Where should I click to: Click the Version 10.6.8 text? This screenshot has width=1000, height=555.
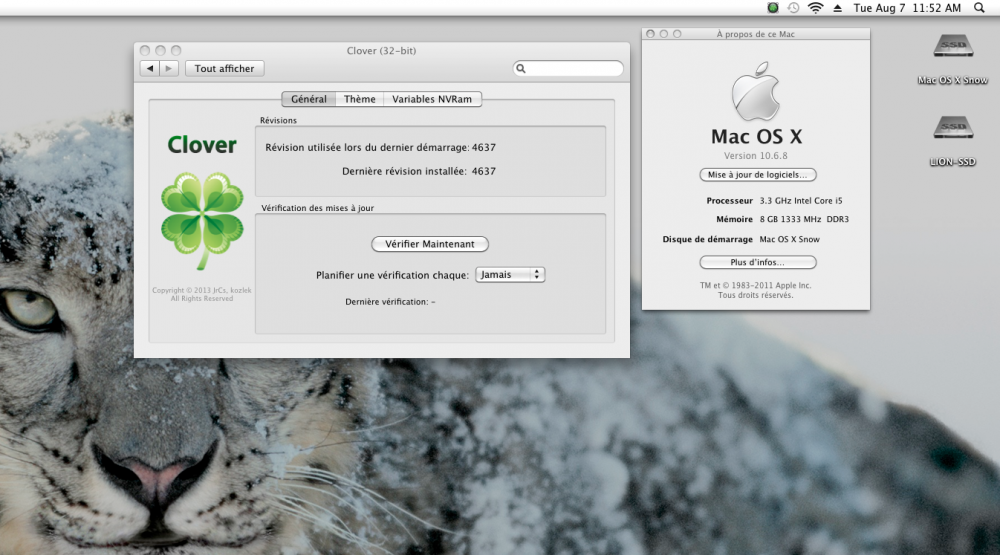[756, 156]
